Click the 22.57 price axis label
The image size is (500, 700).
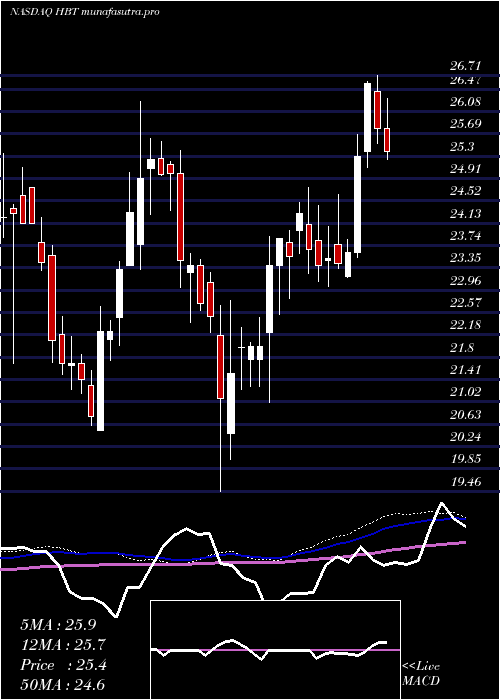pos(465,303)
